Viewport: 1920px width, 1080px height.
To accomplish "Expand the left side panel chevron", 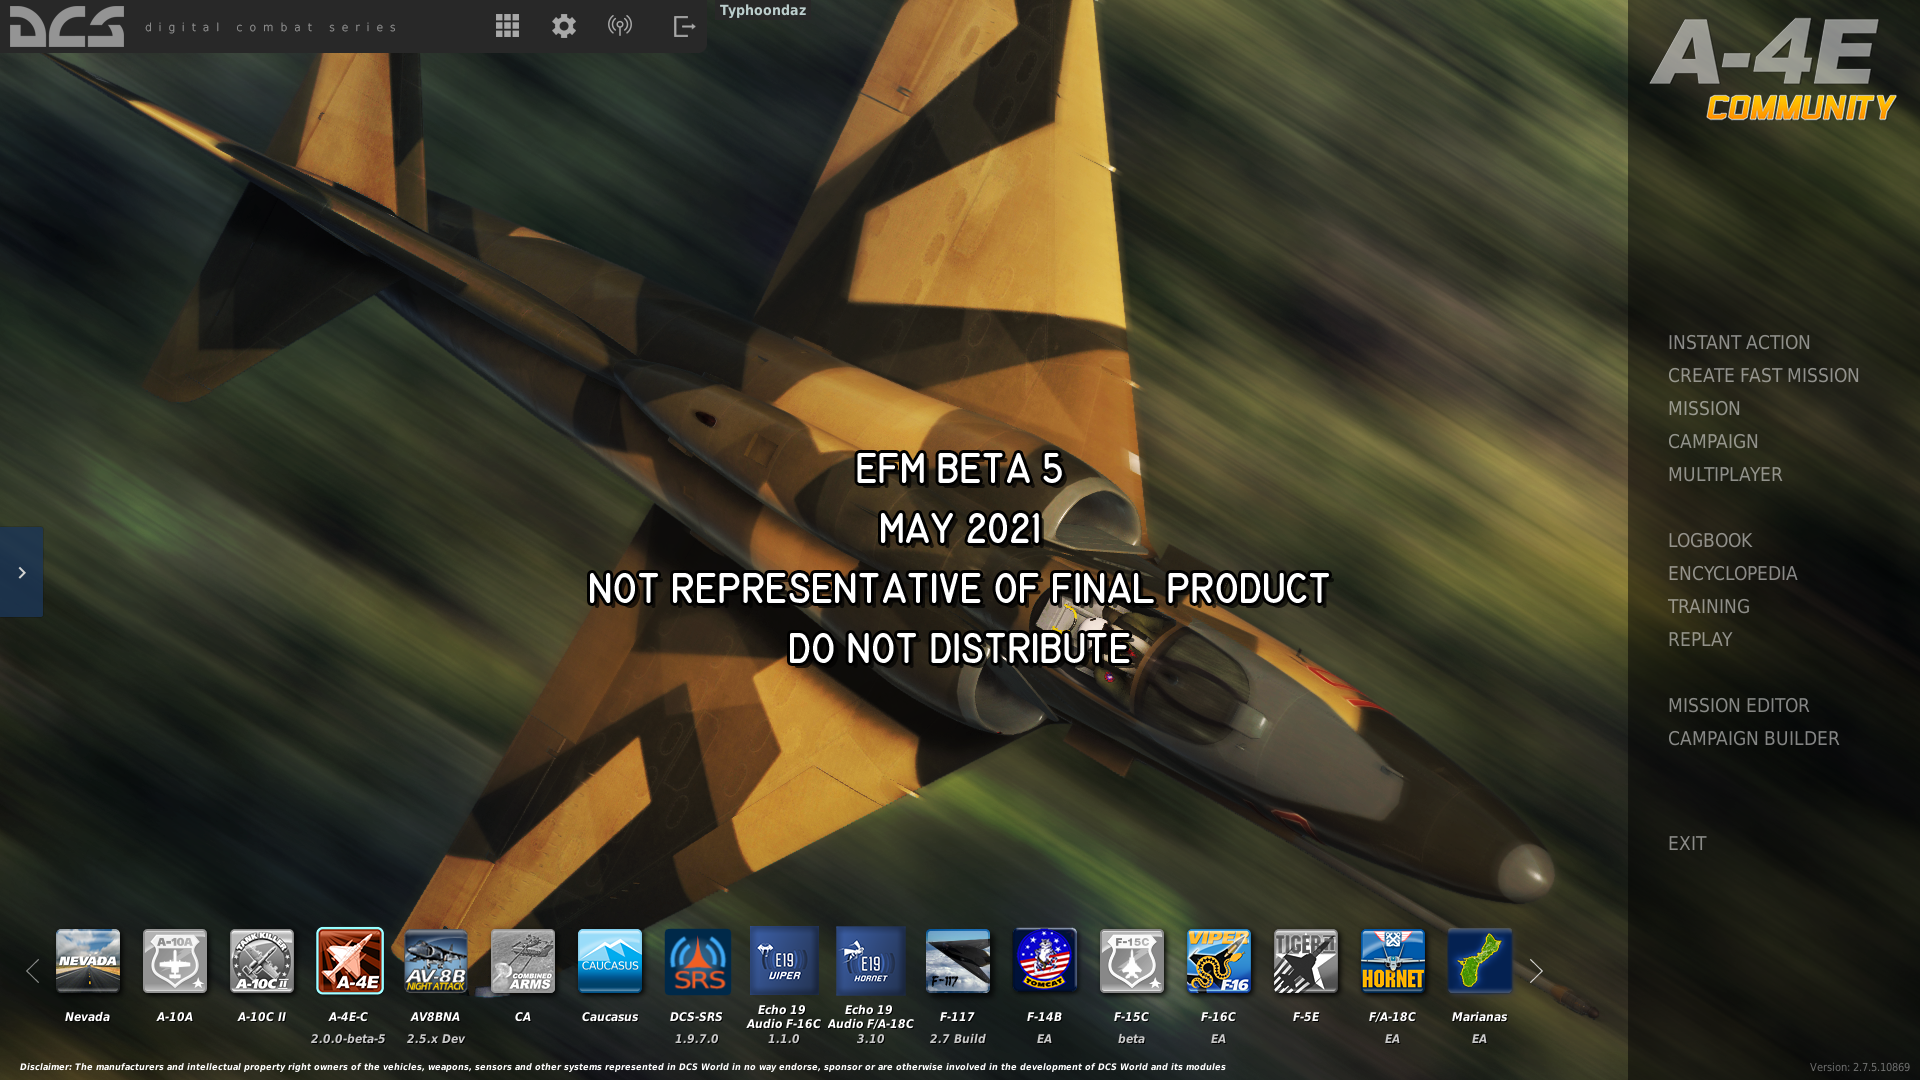I will (21, 572).
